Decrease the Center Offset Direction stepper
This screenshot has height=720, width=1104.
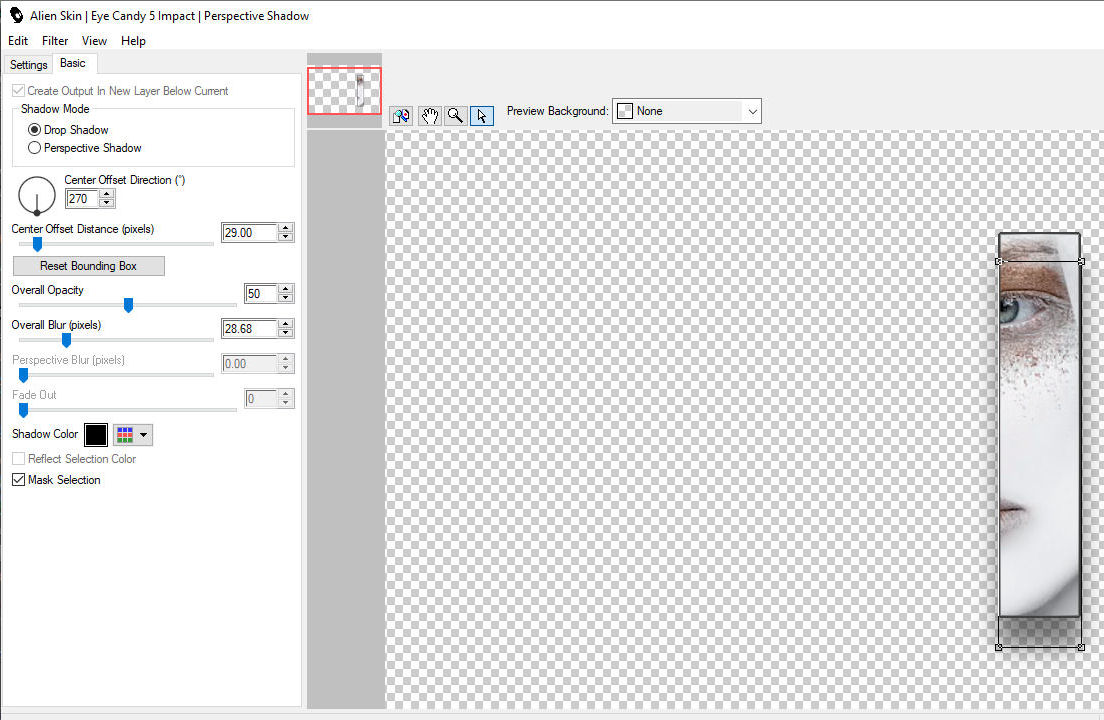(x=106, y=203)
